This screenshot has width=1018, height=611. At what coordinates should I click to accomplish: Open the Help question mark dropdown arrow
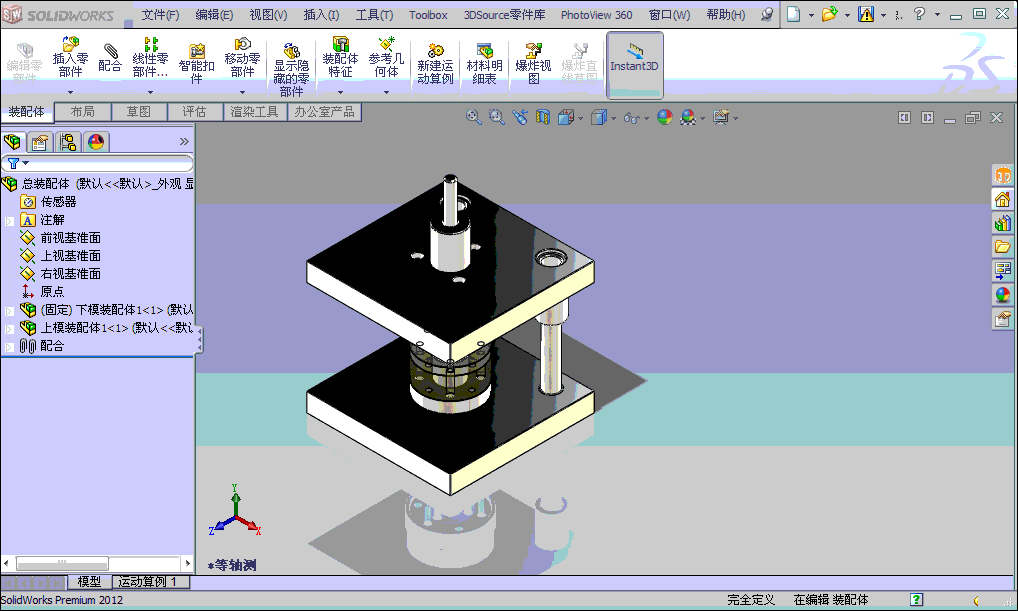tap(937, 15)
